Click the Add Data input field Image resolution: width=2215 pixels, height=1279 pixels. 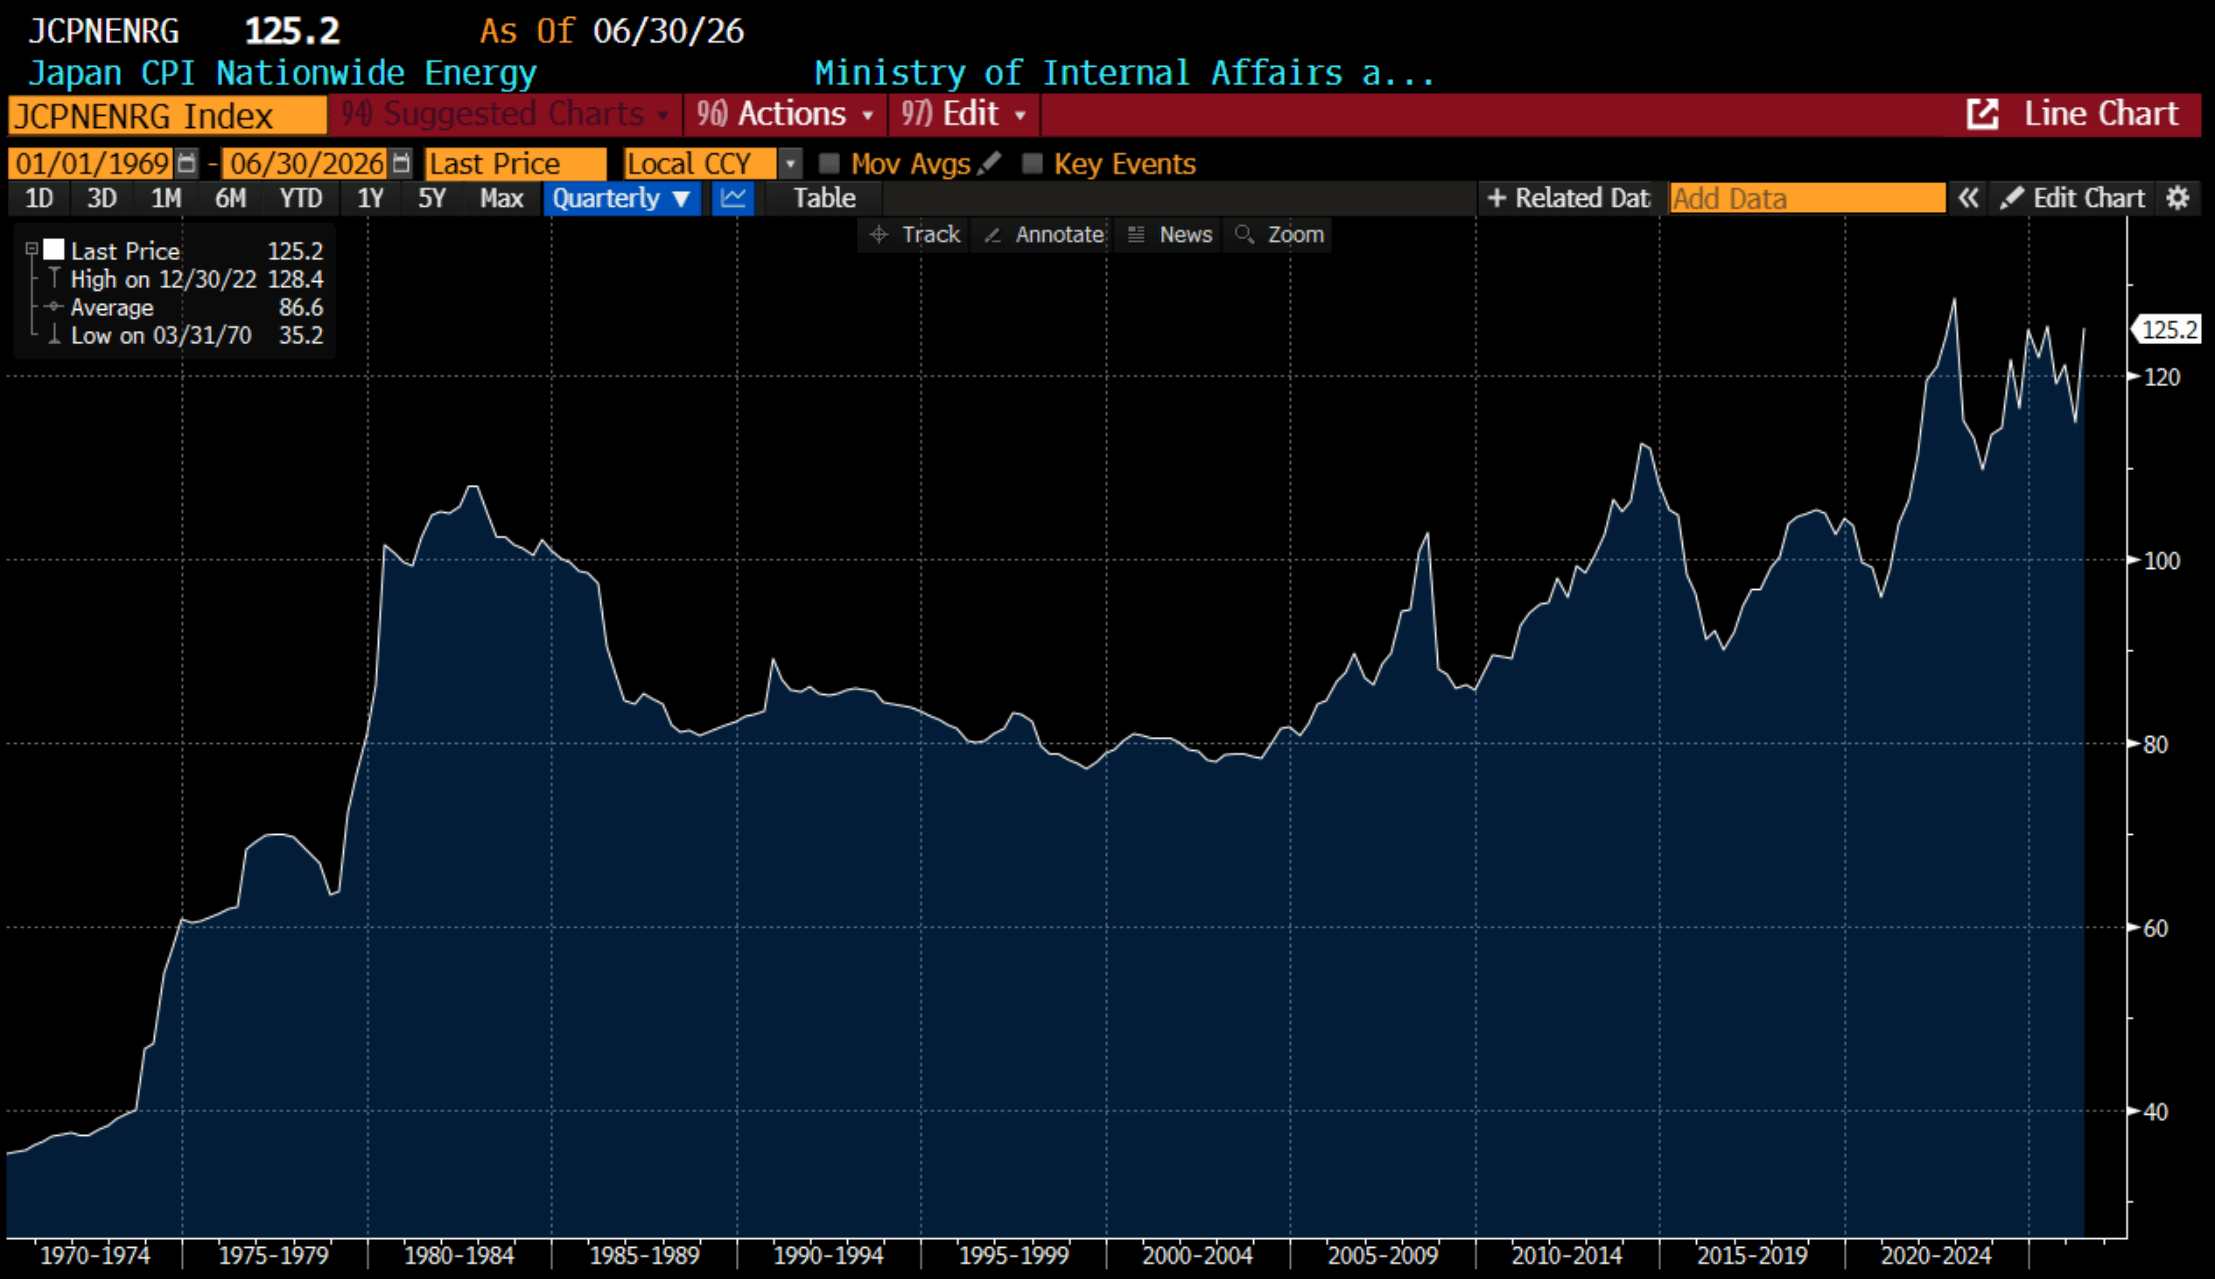click(1807, 198)
